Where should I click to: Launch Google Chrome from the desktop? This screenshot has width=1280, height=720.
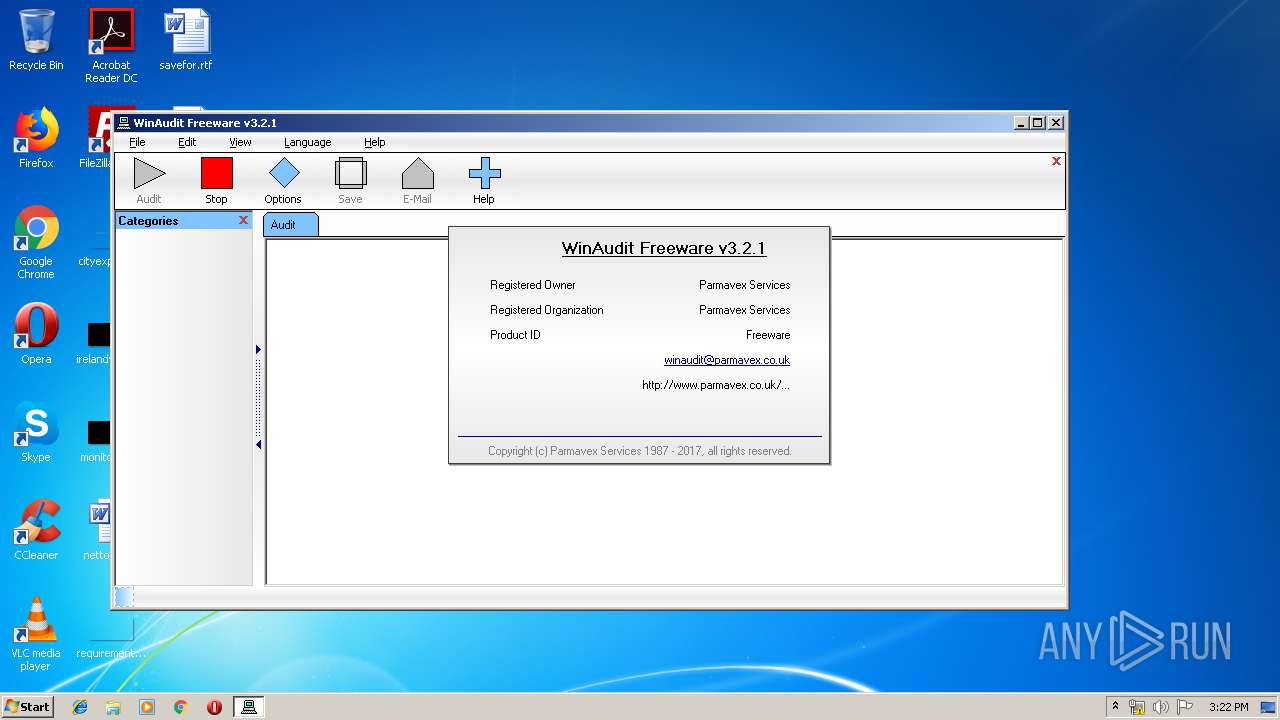click(x=36, y=243)
